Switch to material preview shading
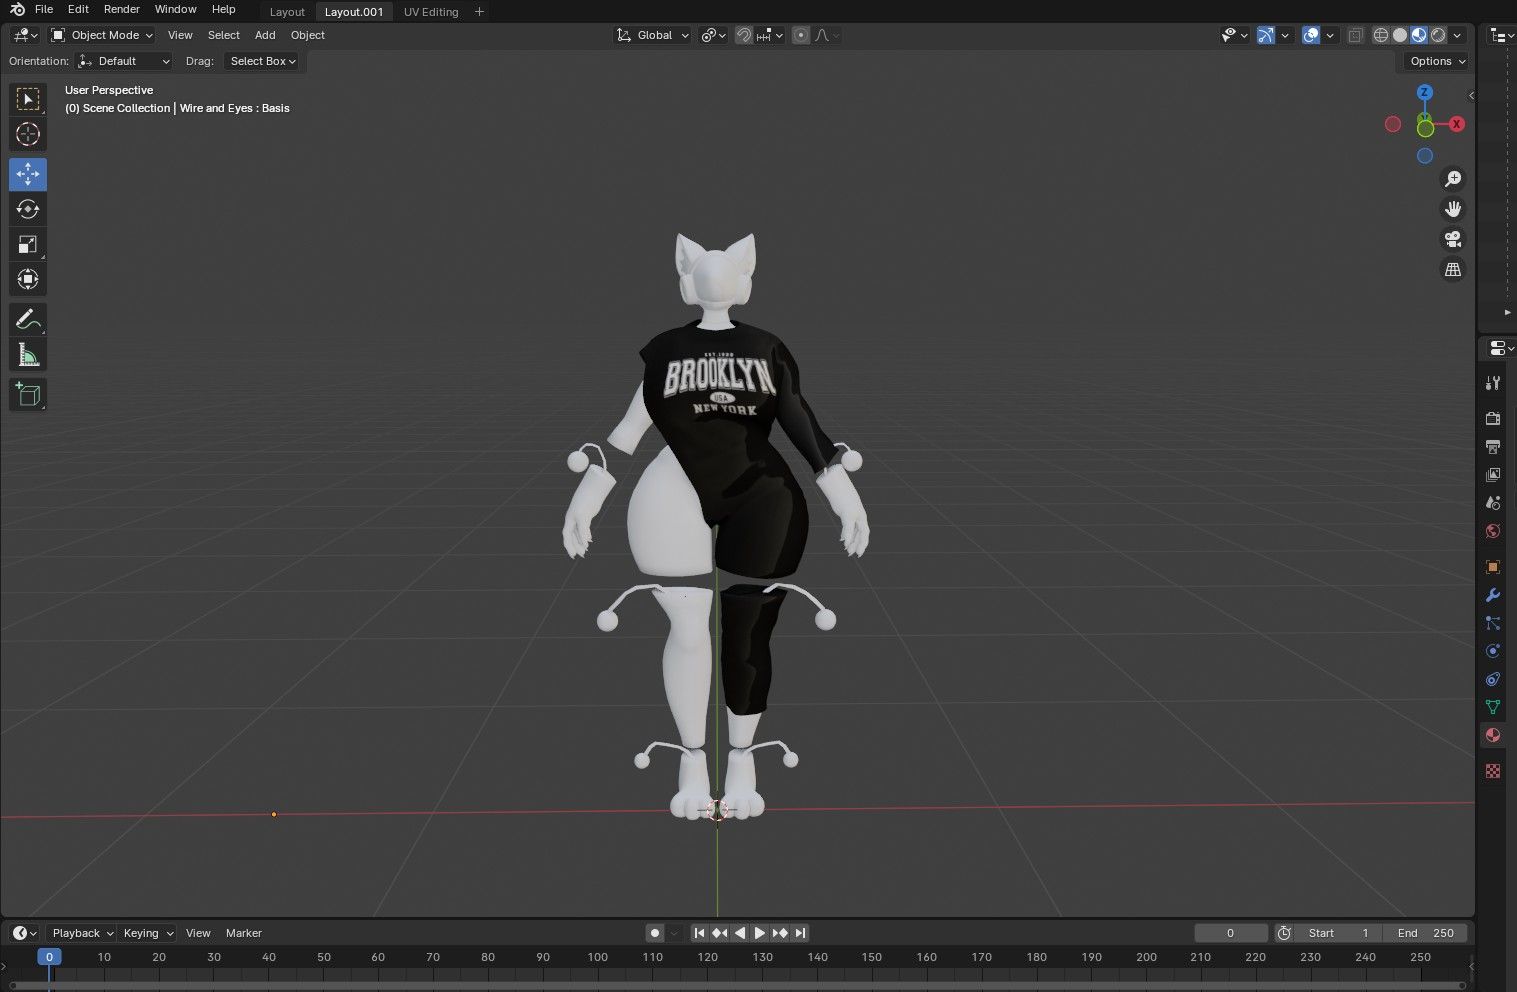Image resolution: width=1517 pixels, height=992 pixels. pyautogui.click(x=1419, y=35)
